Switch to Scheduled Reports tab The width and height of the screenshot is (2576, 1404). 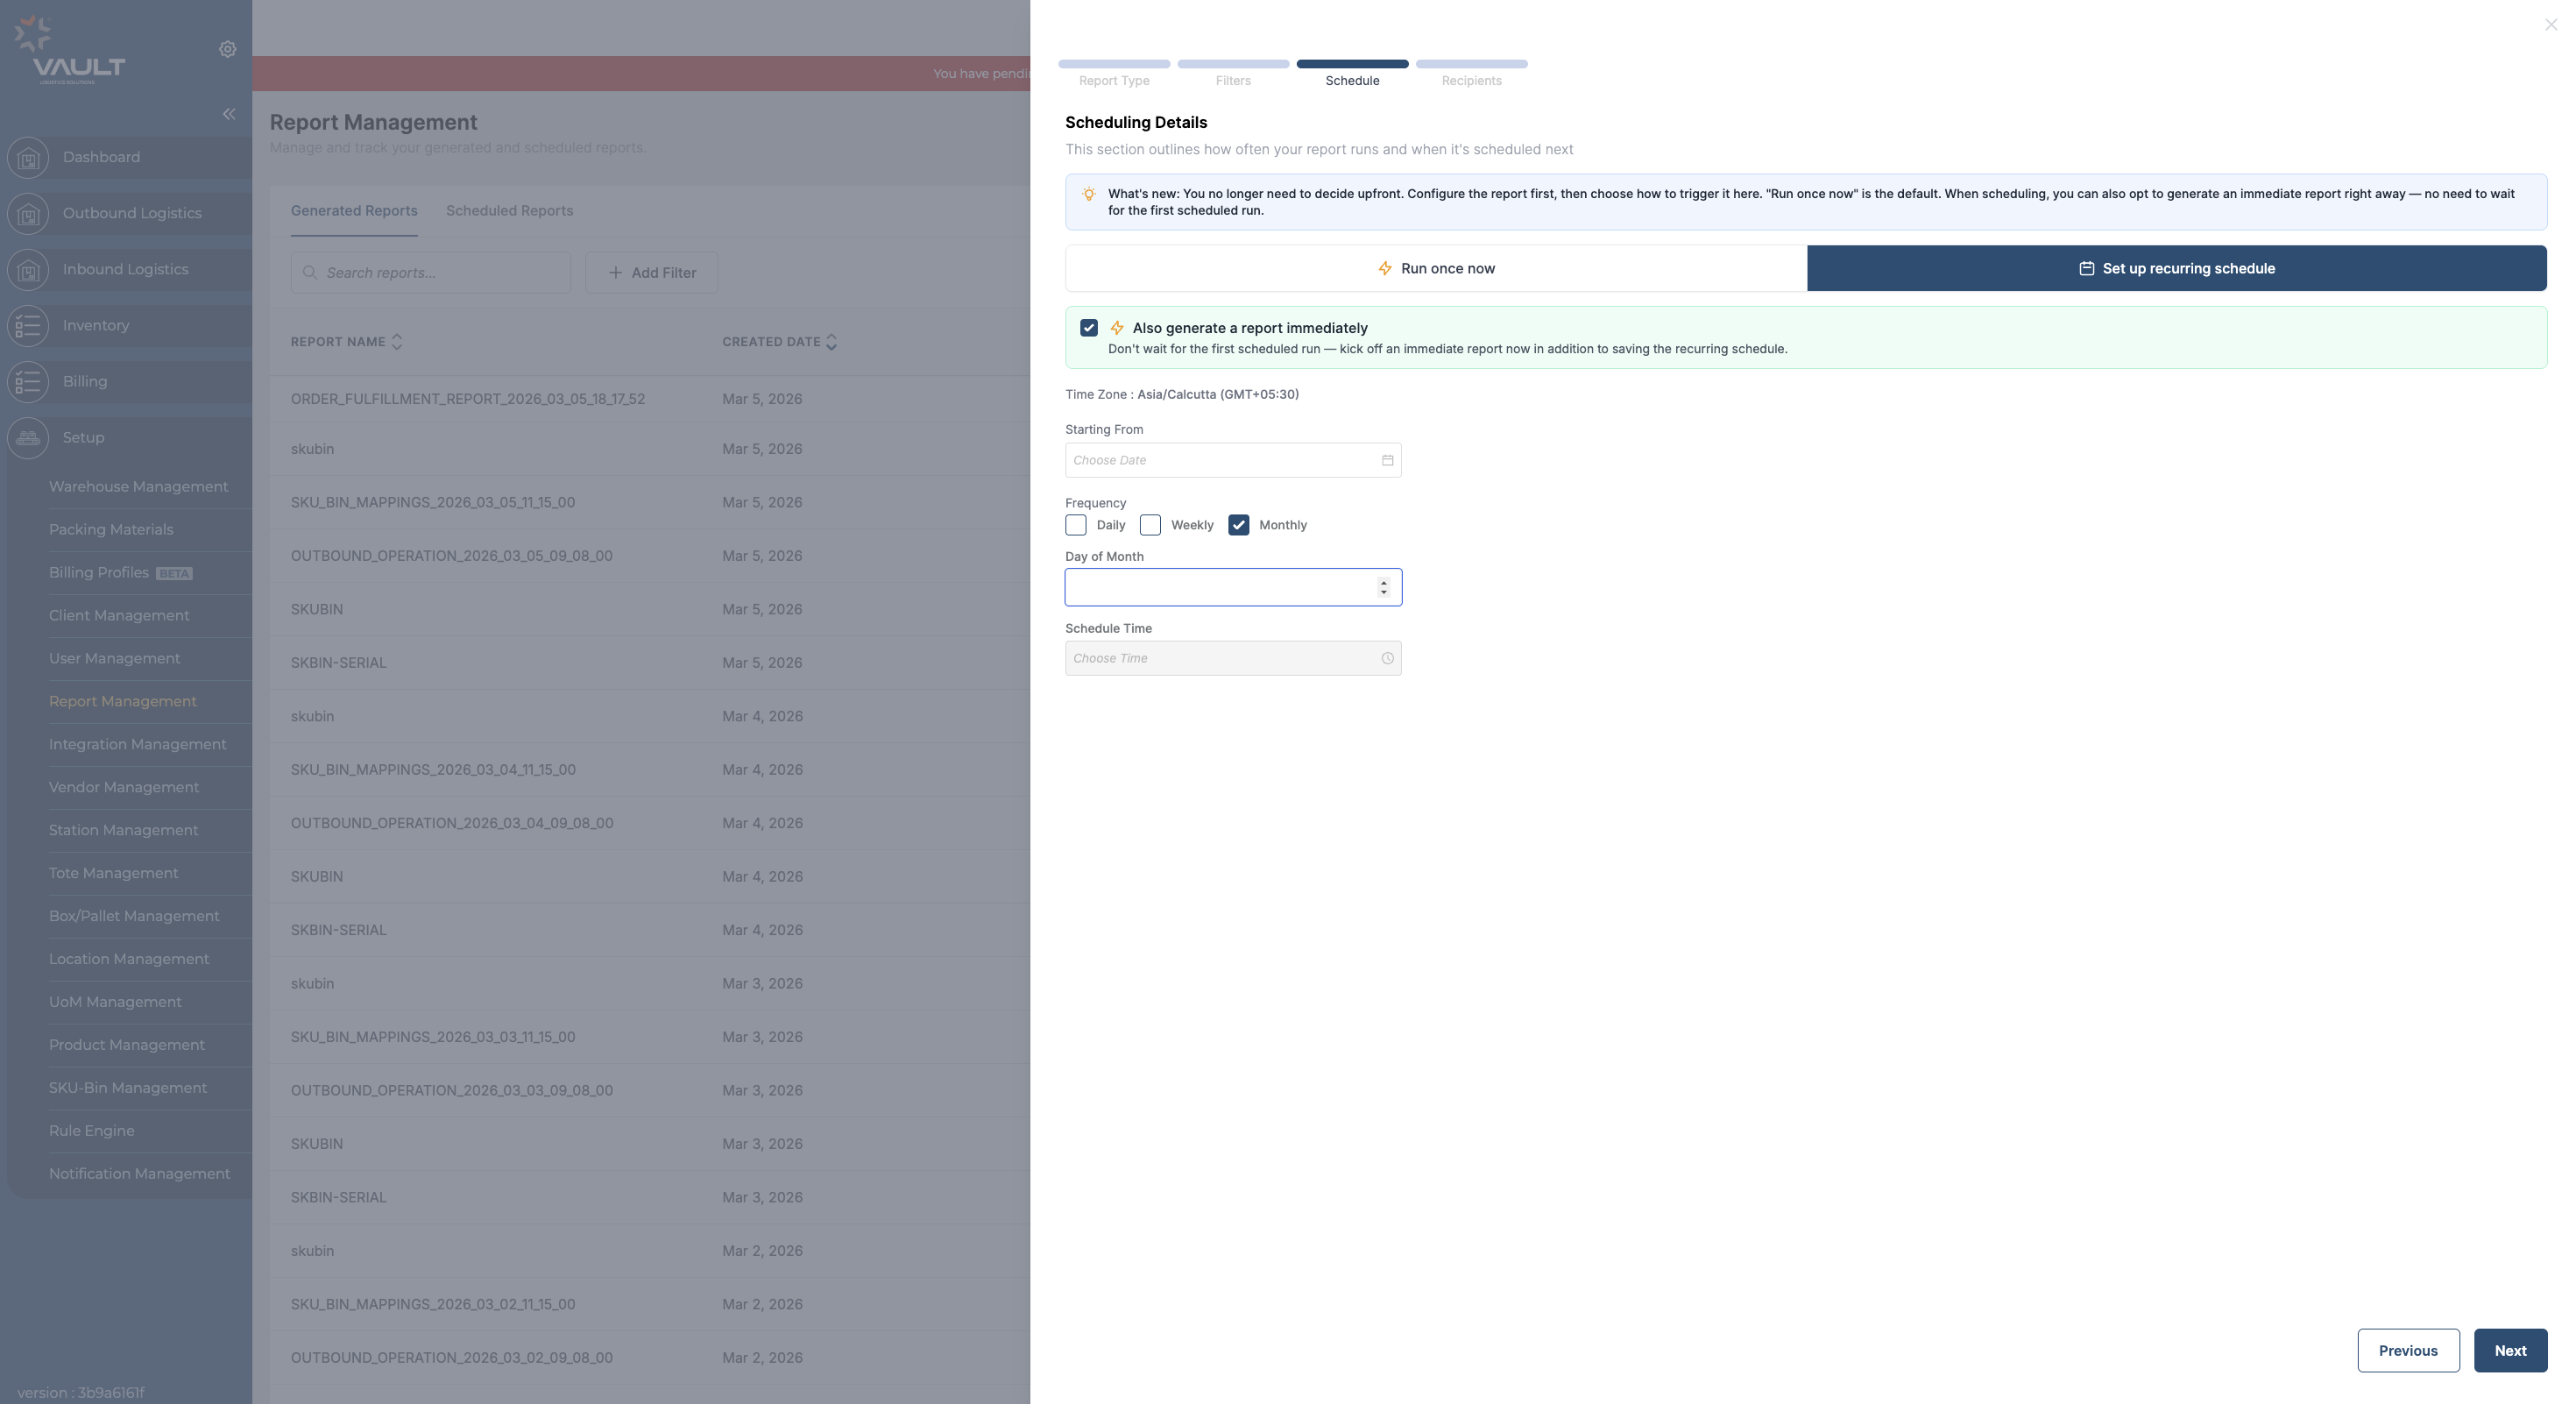509,211
